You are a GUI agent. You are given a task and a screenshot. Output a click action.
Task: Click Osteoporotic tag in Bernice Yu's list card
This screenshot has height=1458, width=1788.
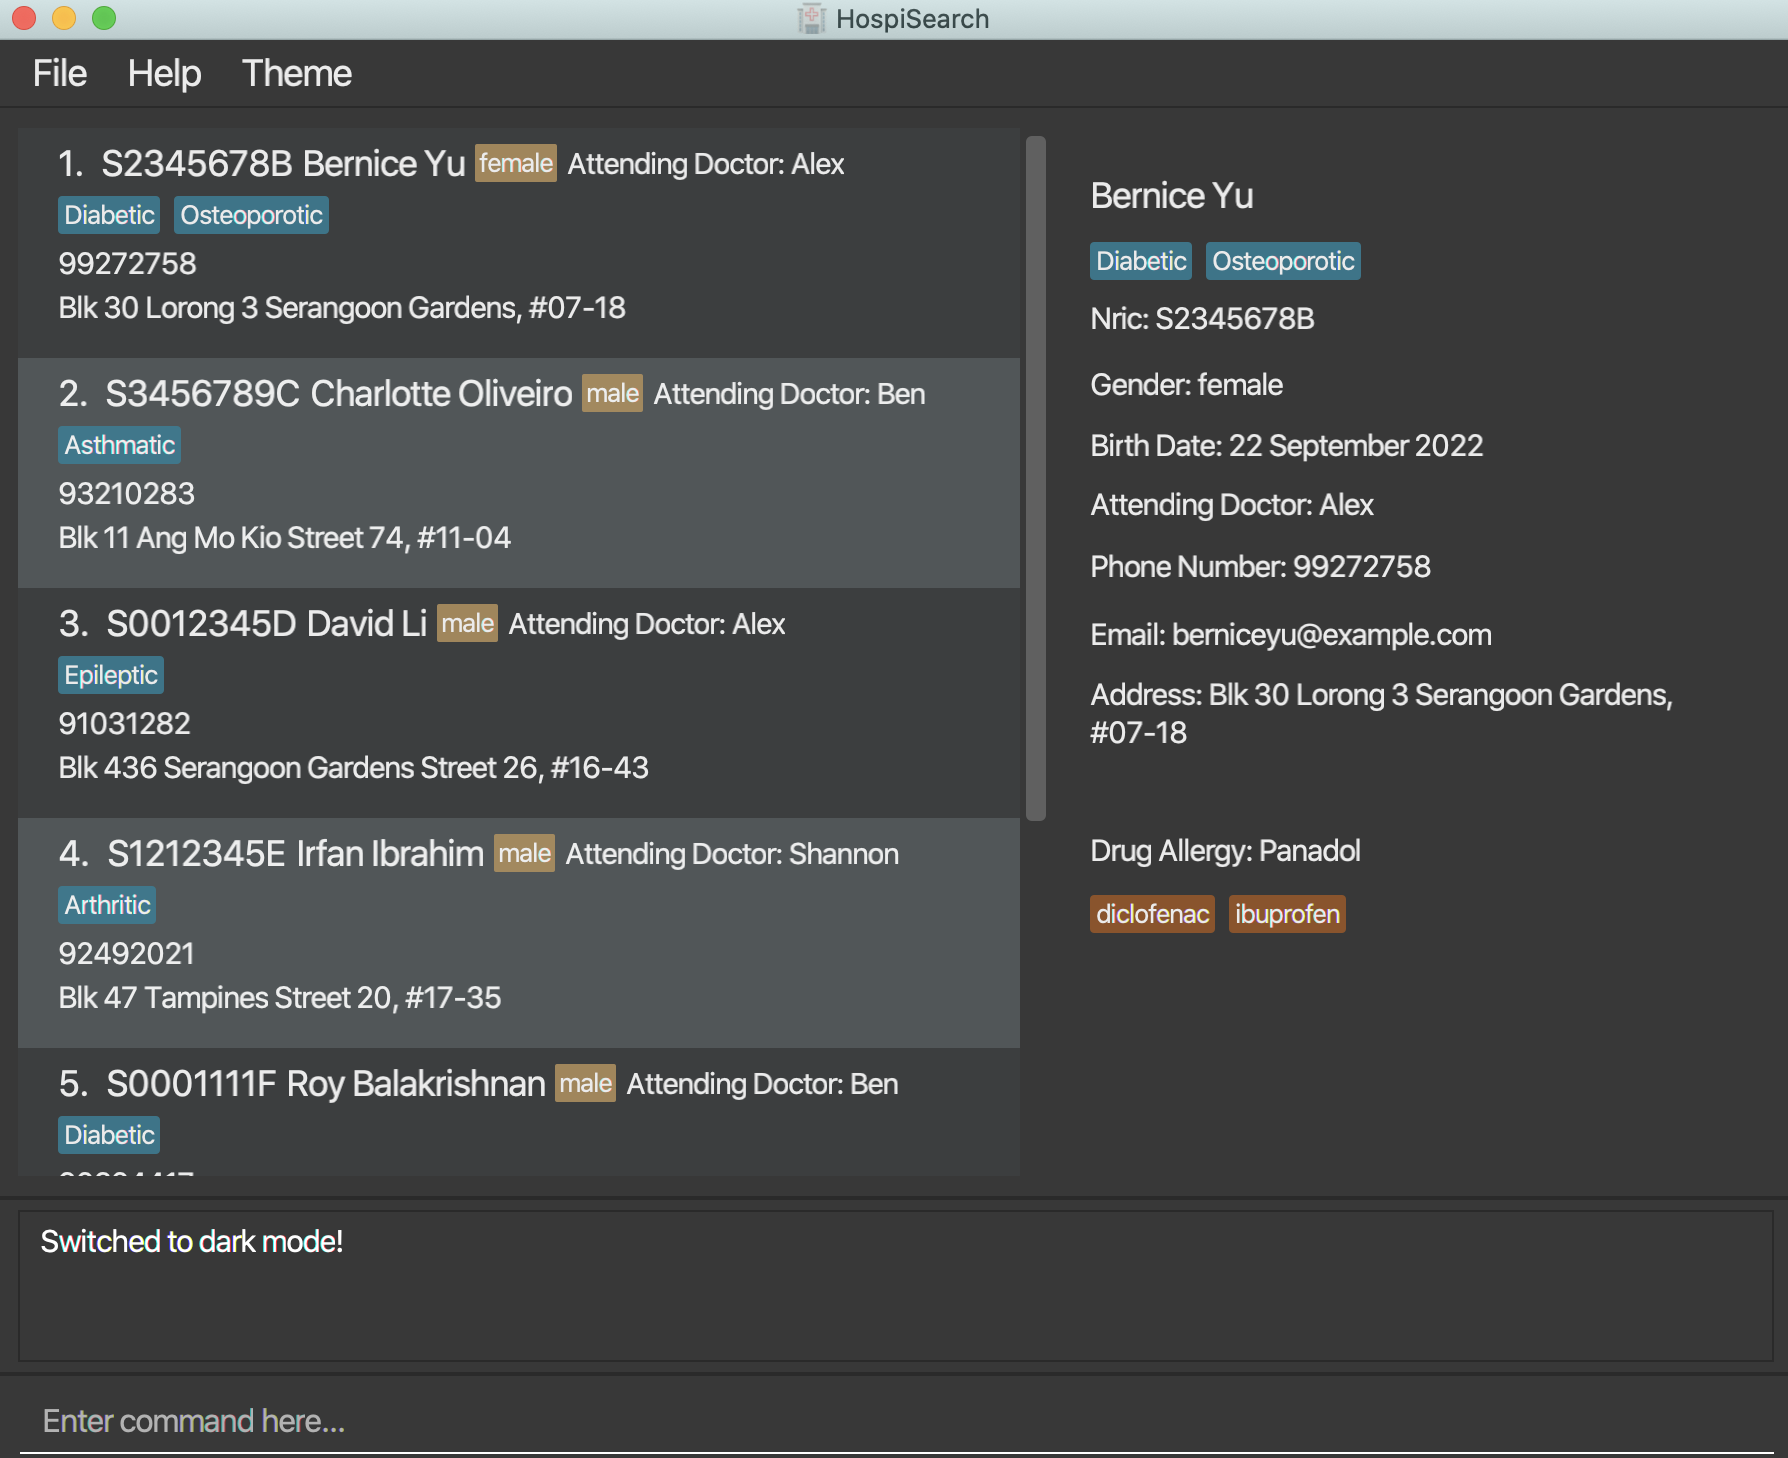pos(251,215)
